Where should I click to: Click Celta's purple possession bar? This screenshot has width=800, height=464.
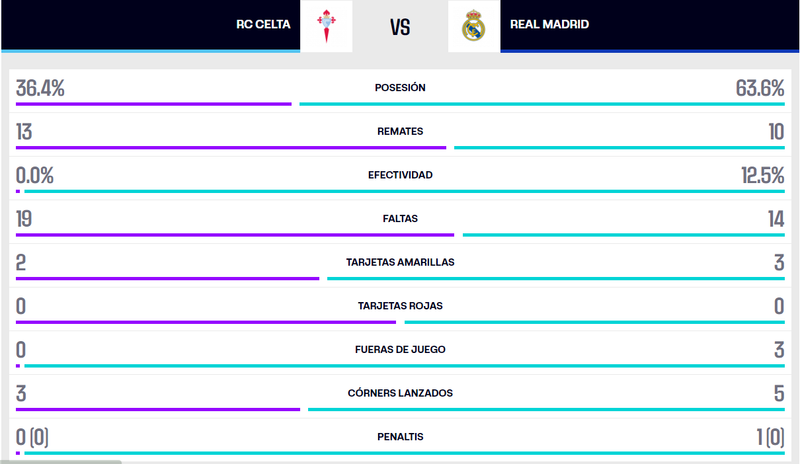tap(153, 104)
